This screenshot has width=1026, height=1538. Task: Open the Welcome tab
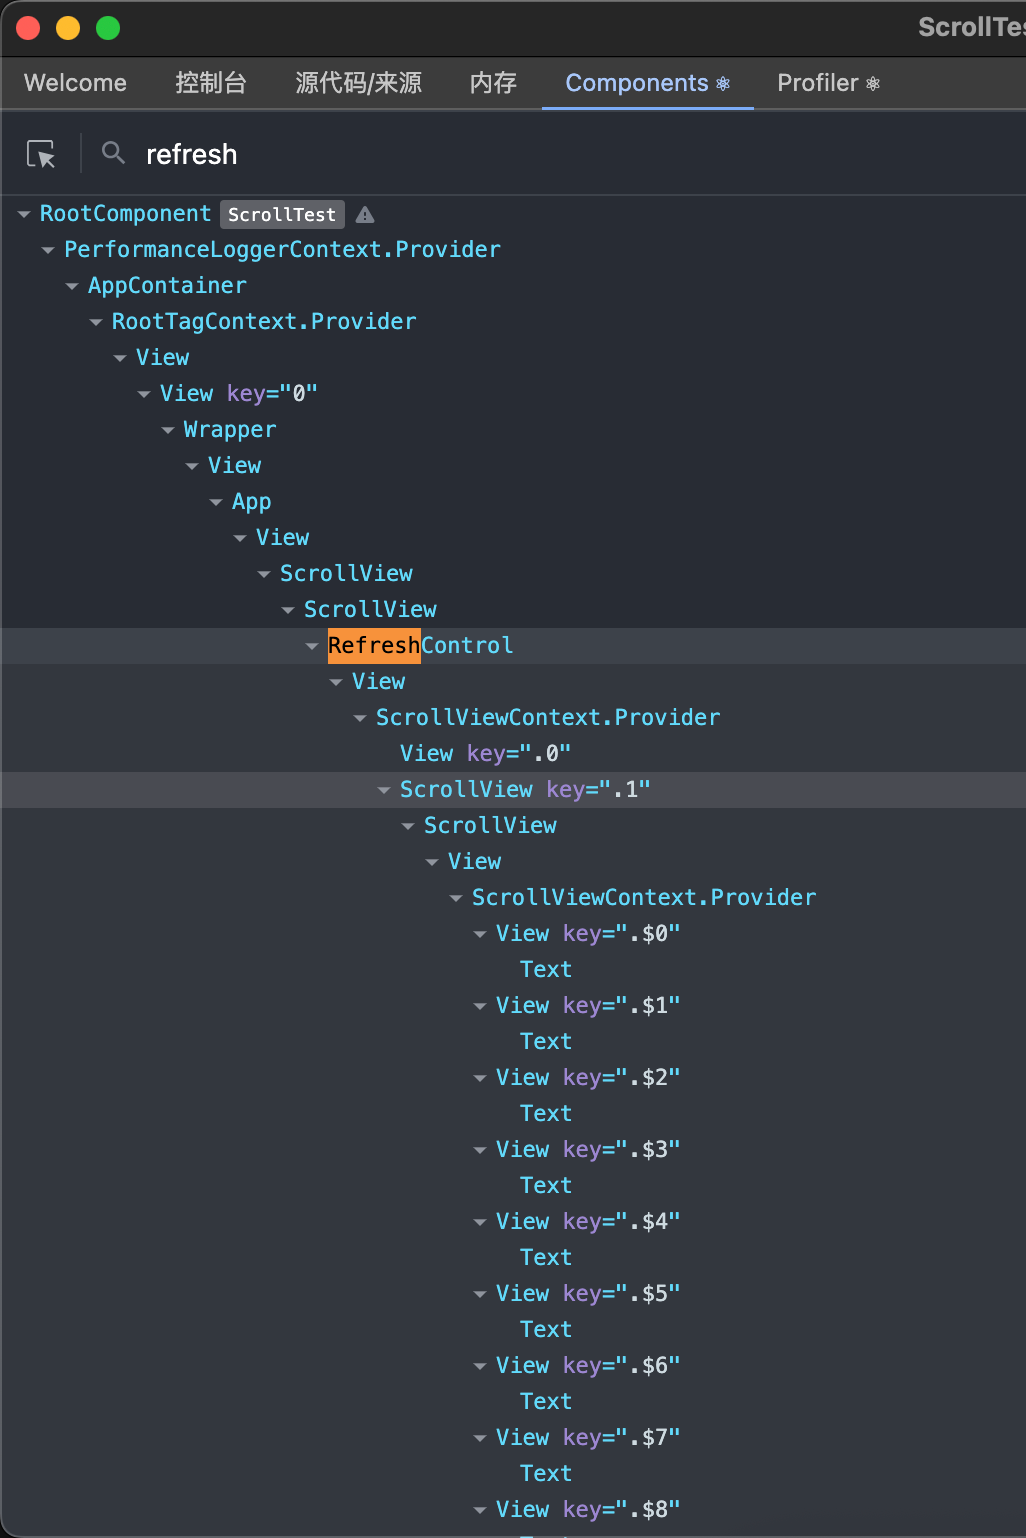[x=75, y=83]
